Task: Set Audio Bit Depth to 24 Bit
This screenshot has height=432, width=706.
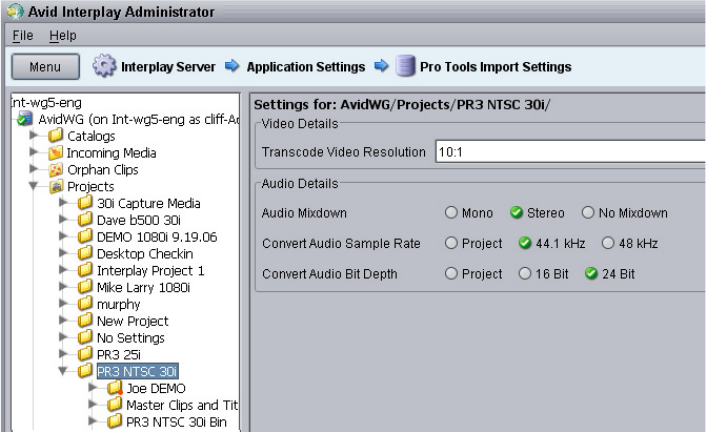Action: [591, 273]
